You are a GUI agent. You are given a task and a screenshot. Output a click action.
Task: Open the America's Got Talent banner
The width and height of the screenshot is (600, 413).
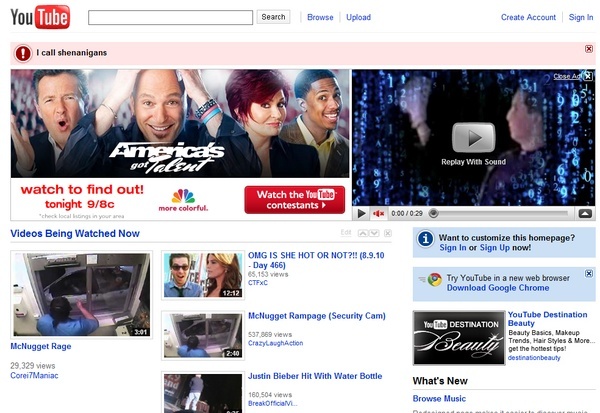[x=180, y=123]
